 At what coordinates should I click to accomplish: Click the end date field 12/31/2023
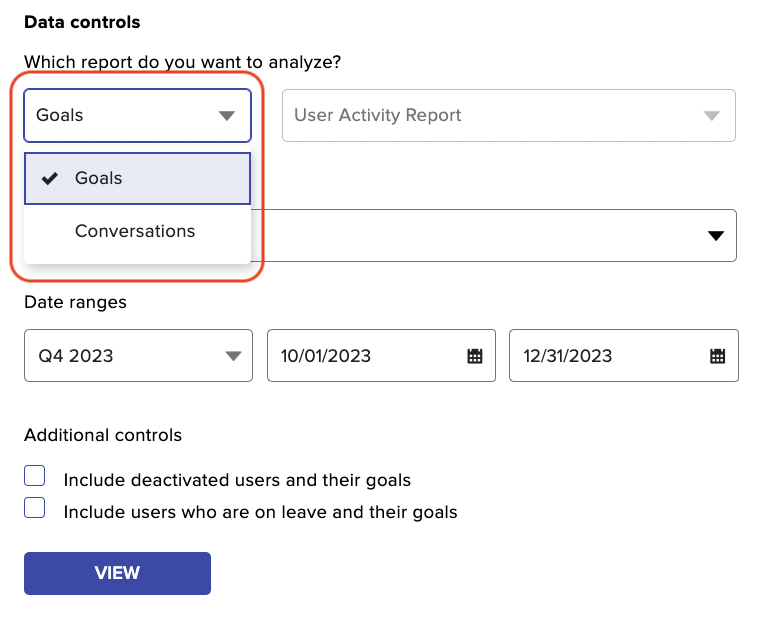click(624, 355)
